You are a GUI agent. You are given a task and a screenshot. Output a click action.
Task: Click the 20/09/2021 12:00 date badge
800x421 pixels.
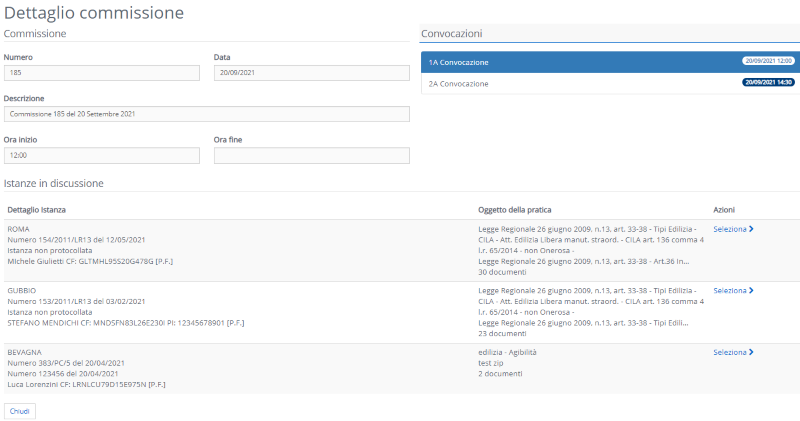[768, 61]
